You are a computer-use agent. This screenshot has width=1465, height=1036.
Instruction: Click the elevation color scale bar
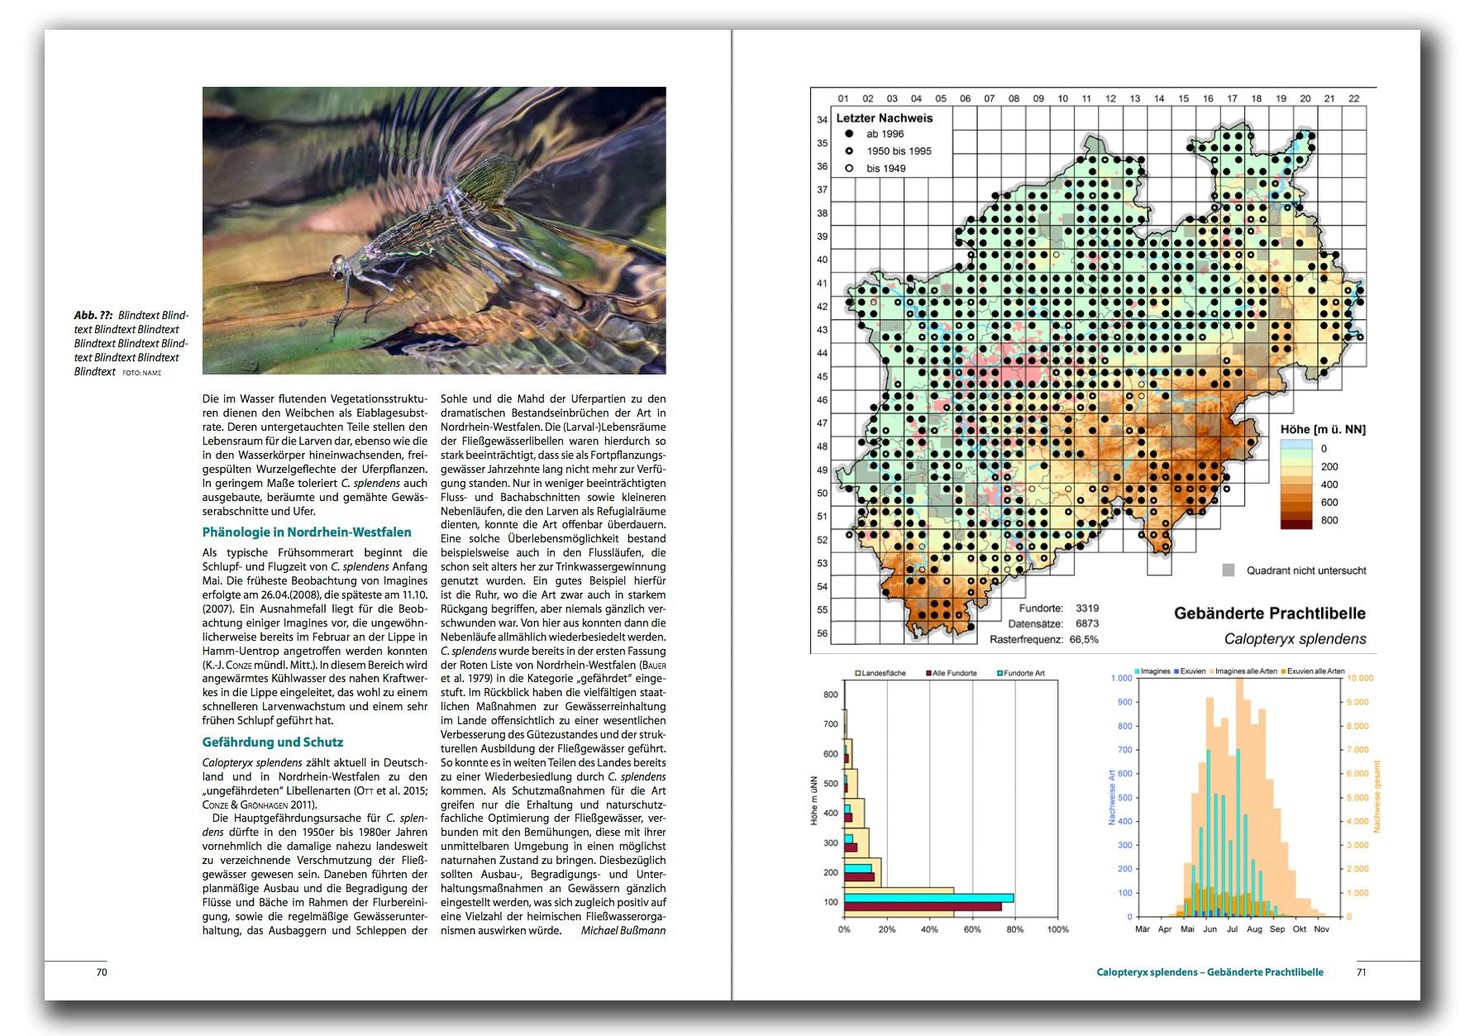click(1296, 484)
